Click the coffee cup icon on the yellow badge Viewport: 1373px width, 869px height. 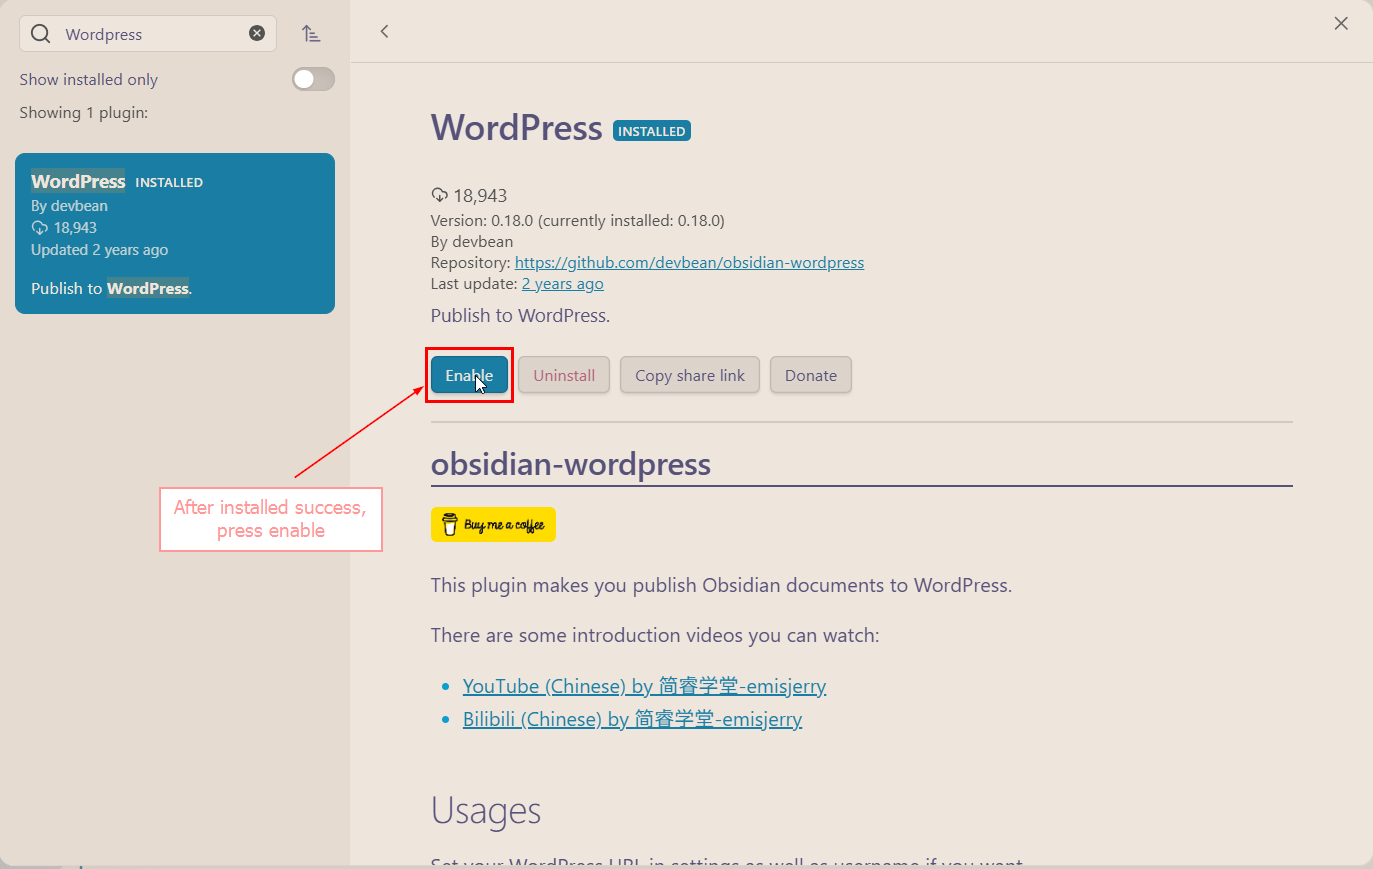pos(449,524)
